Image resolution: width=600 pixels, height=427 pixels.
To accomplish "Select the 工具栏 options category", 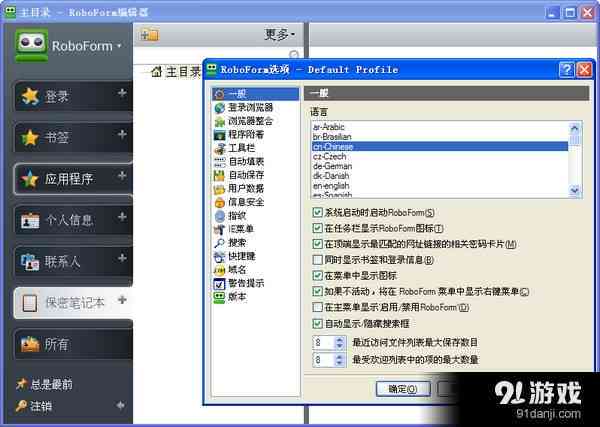I will pos(234,148).
